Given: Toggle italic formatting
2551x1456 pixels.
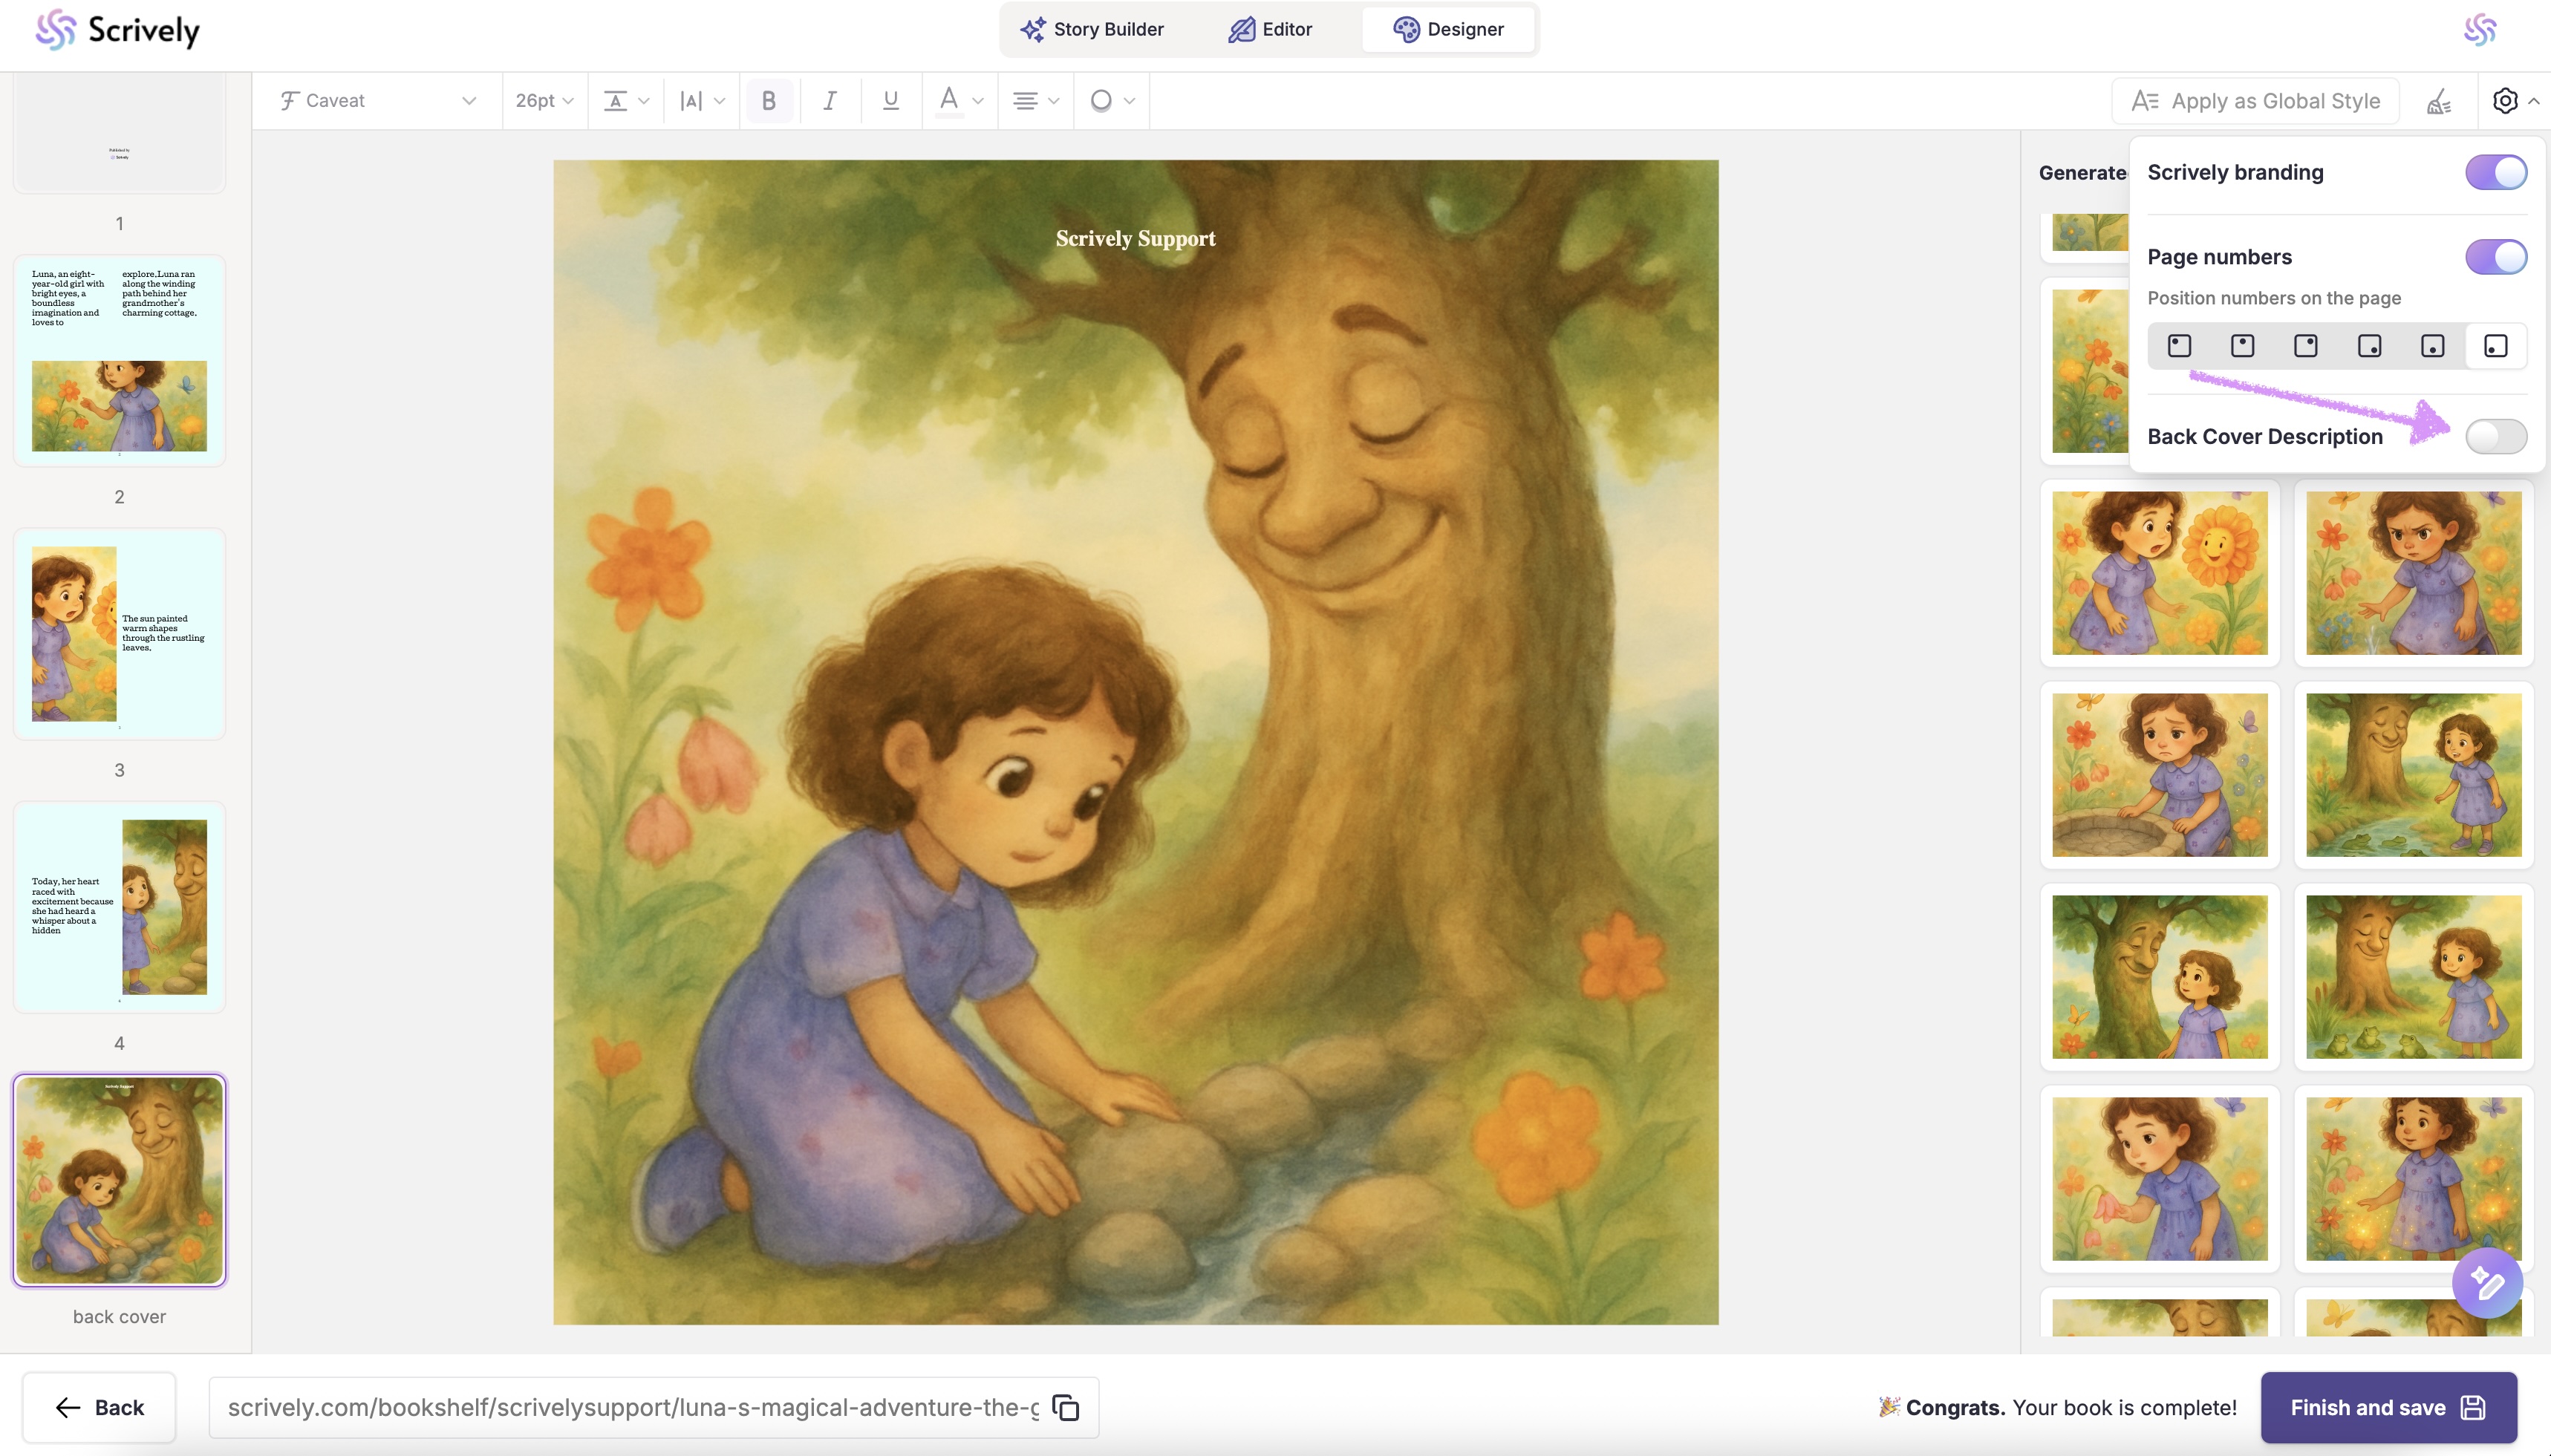Looking at the screenshot, I should click(x=829, y=101).
